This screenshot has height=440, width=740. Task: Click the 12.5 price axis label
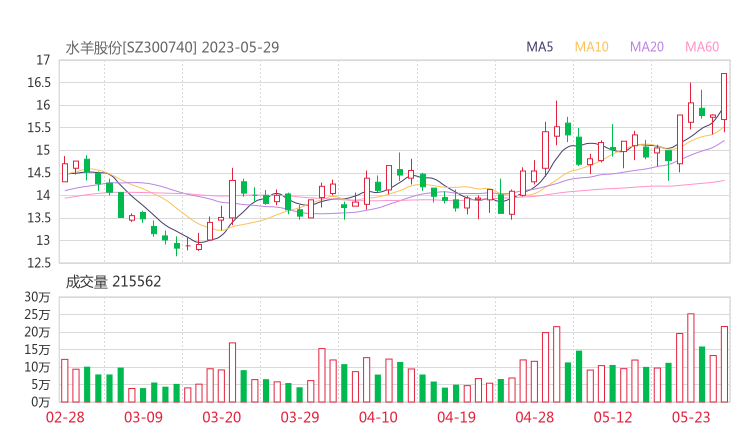(39, 263)
